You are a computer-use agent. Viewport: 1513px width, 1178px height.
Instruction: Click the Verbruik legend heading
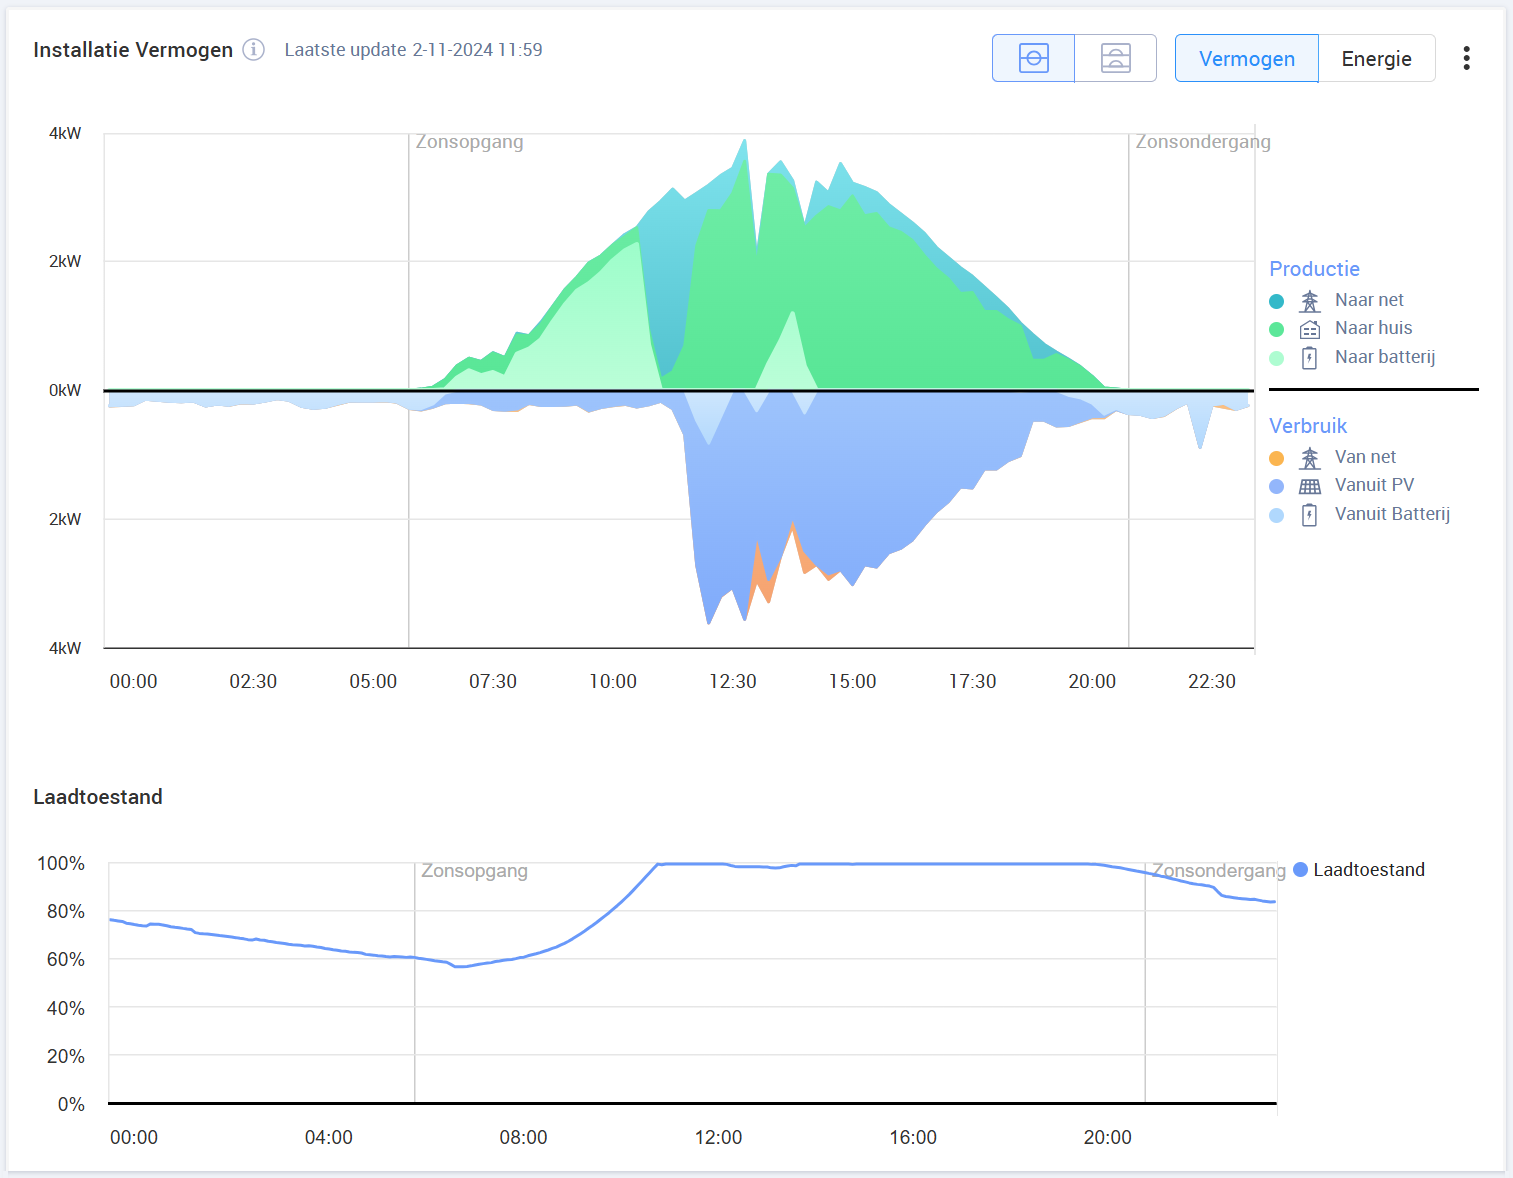1307,426
